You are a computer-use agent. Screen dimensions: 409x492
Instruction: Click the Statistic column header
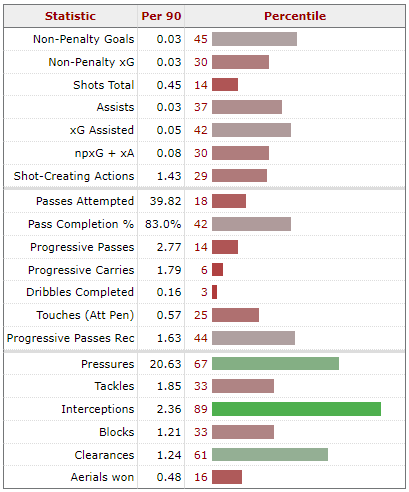(70, 16)
